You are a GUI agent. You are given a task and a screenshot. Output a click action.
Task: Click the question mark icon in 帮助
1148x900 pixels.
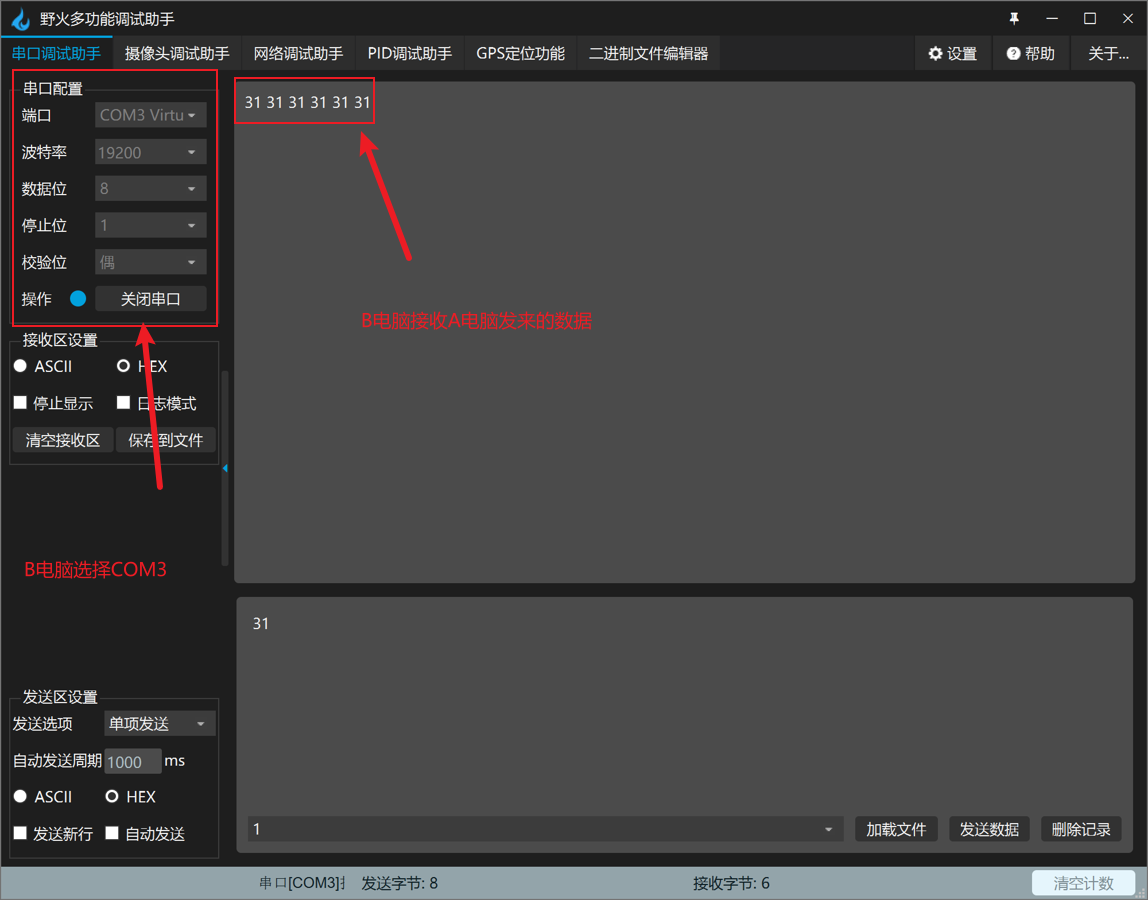(1013, 53)
